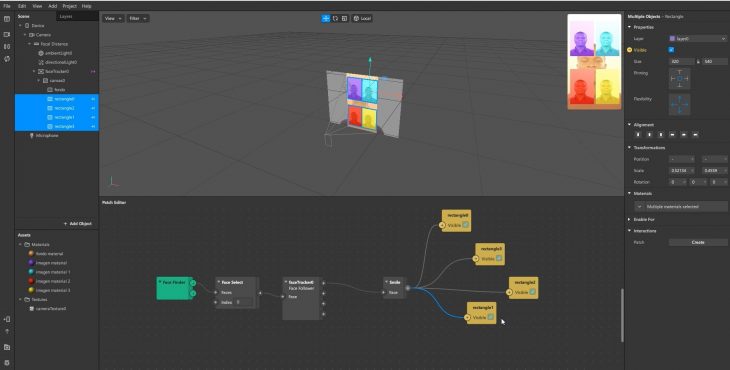Toggle Visible checkbox in rectangle1 patch node
The width and height of the screenshot is (730, 370).
pyautogui.click(x=490, y=317)
